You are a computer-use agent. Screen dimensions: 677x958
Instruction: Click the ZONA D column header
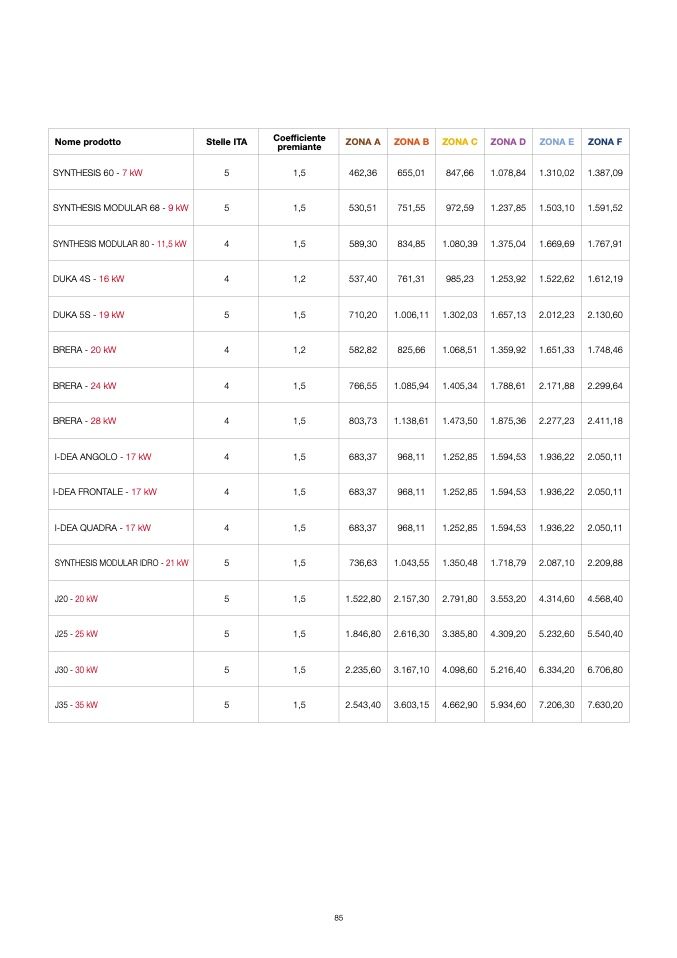pyautogui.click(x=508, y=142)
